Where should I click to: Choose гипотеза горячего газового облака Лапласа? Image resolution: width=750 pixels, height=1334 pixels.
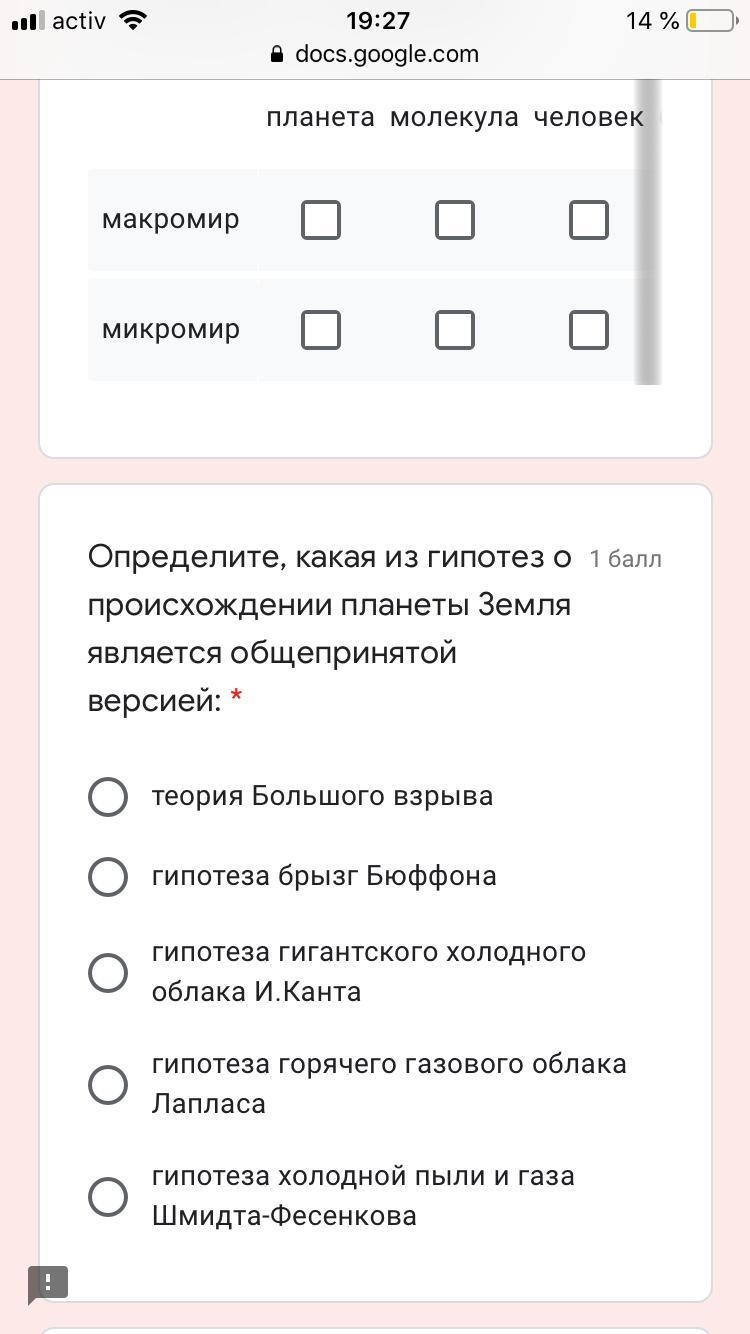click(x=108, y=1084)
